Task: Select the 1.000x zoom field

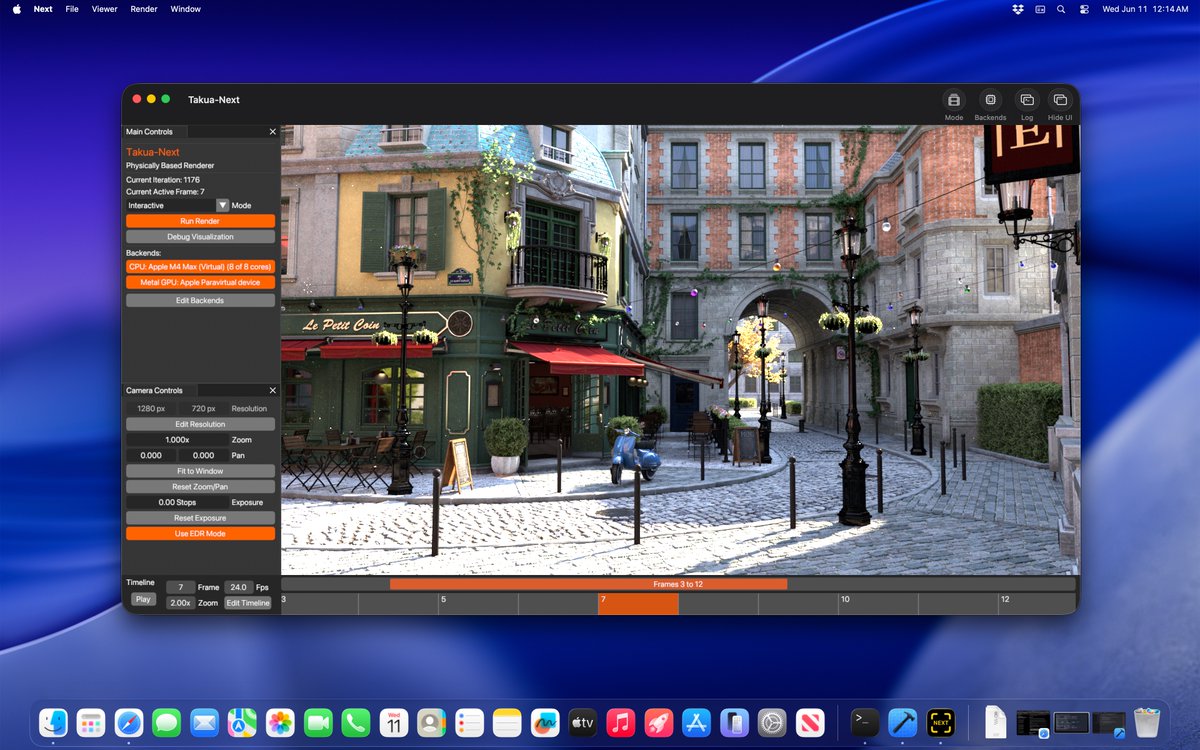Action: [177, 440]
